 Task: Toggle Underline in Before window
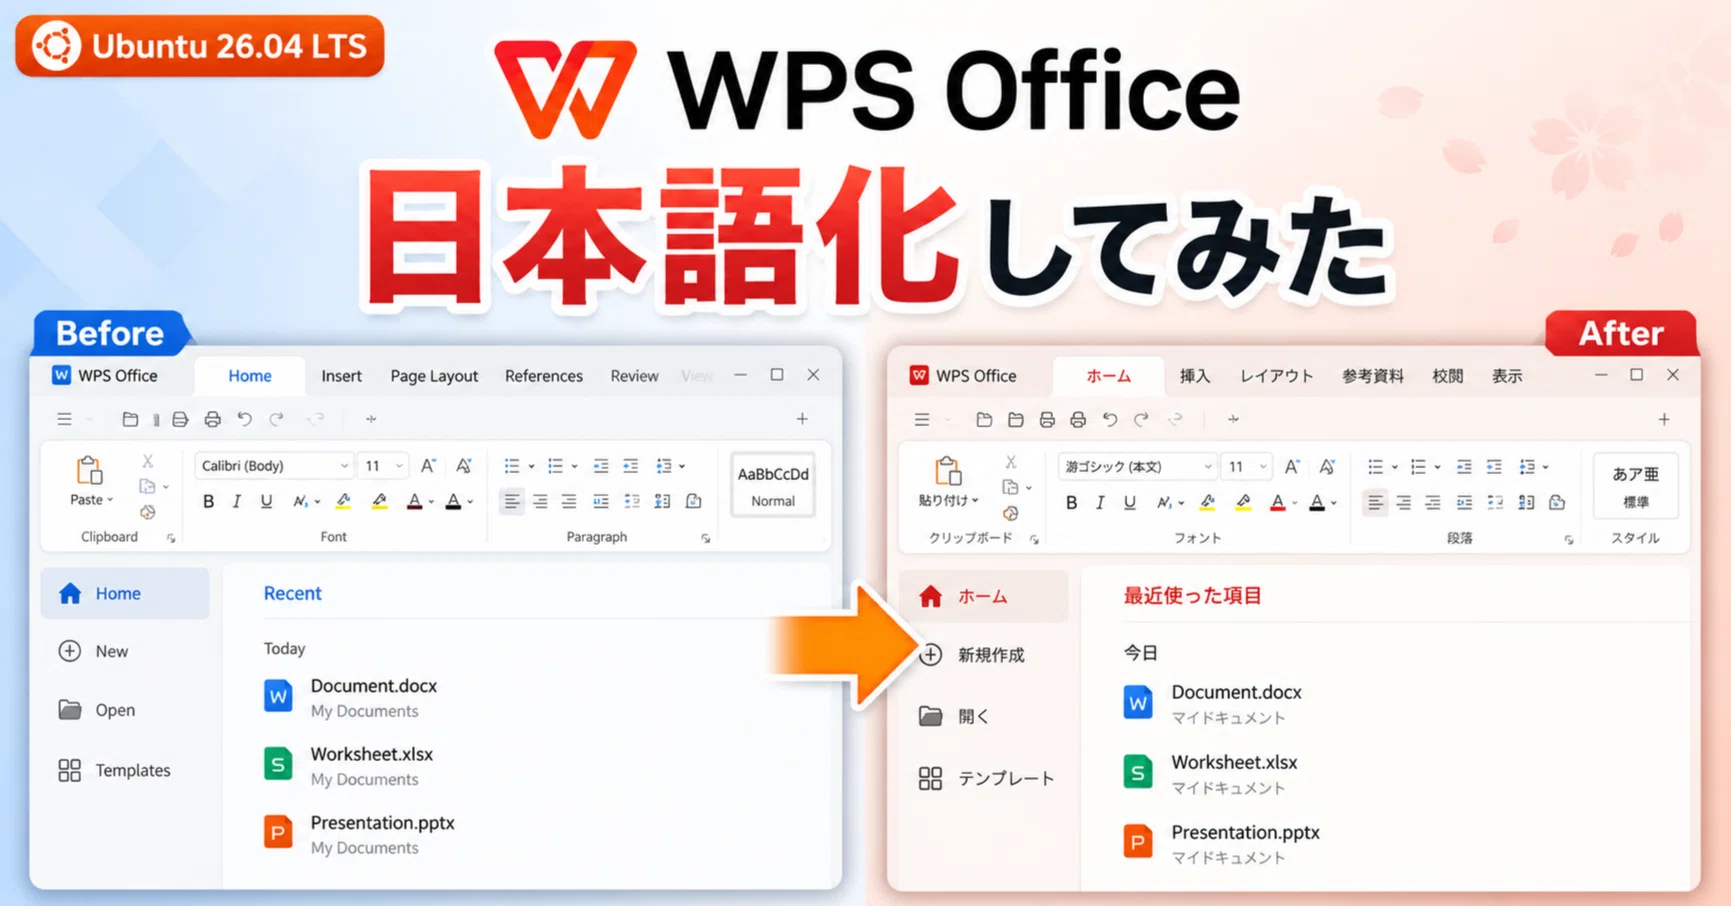click(266, 502)
